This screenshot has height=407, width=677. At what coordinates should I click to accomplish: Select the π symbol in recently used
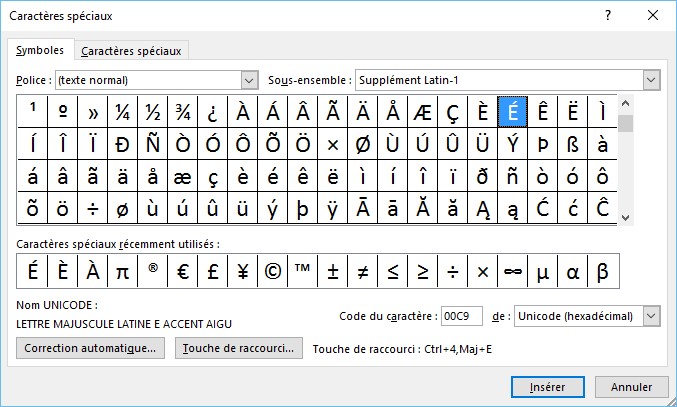point(123,271)
